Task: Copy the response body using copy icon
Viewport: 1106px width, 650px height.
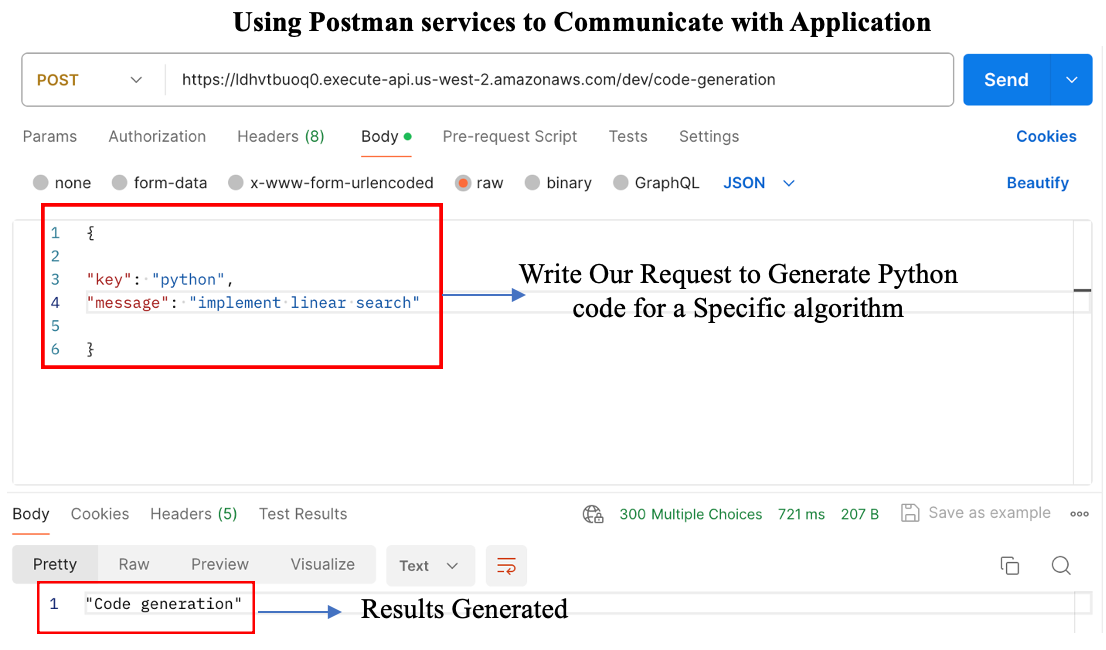Action: click(1010, 566)
